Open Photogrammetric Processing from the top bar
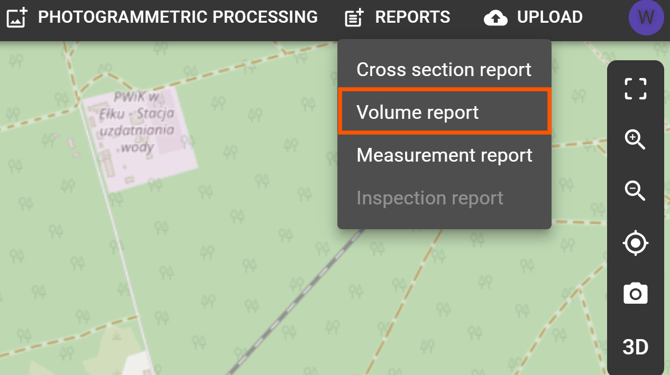The height and width of the screenshot is (375, 670). (x=178, y=18)
